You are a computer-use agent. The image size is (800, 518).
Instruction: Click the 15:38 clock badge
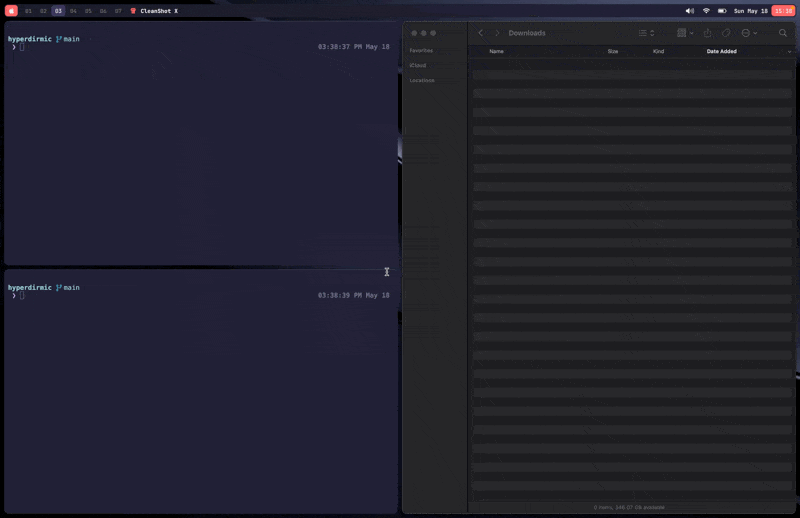(x=783, y=11)
